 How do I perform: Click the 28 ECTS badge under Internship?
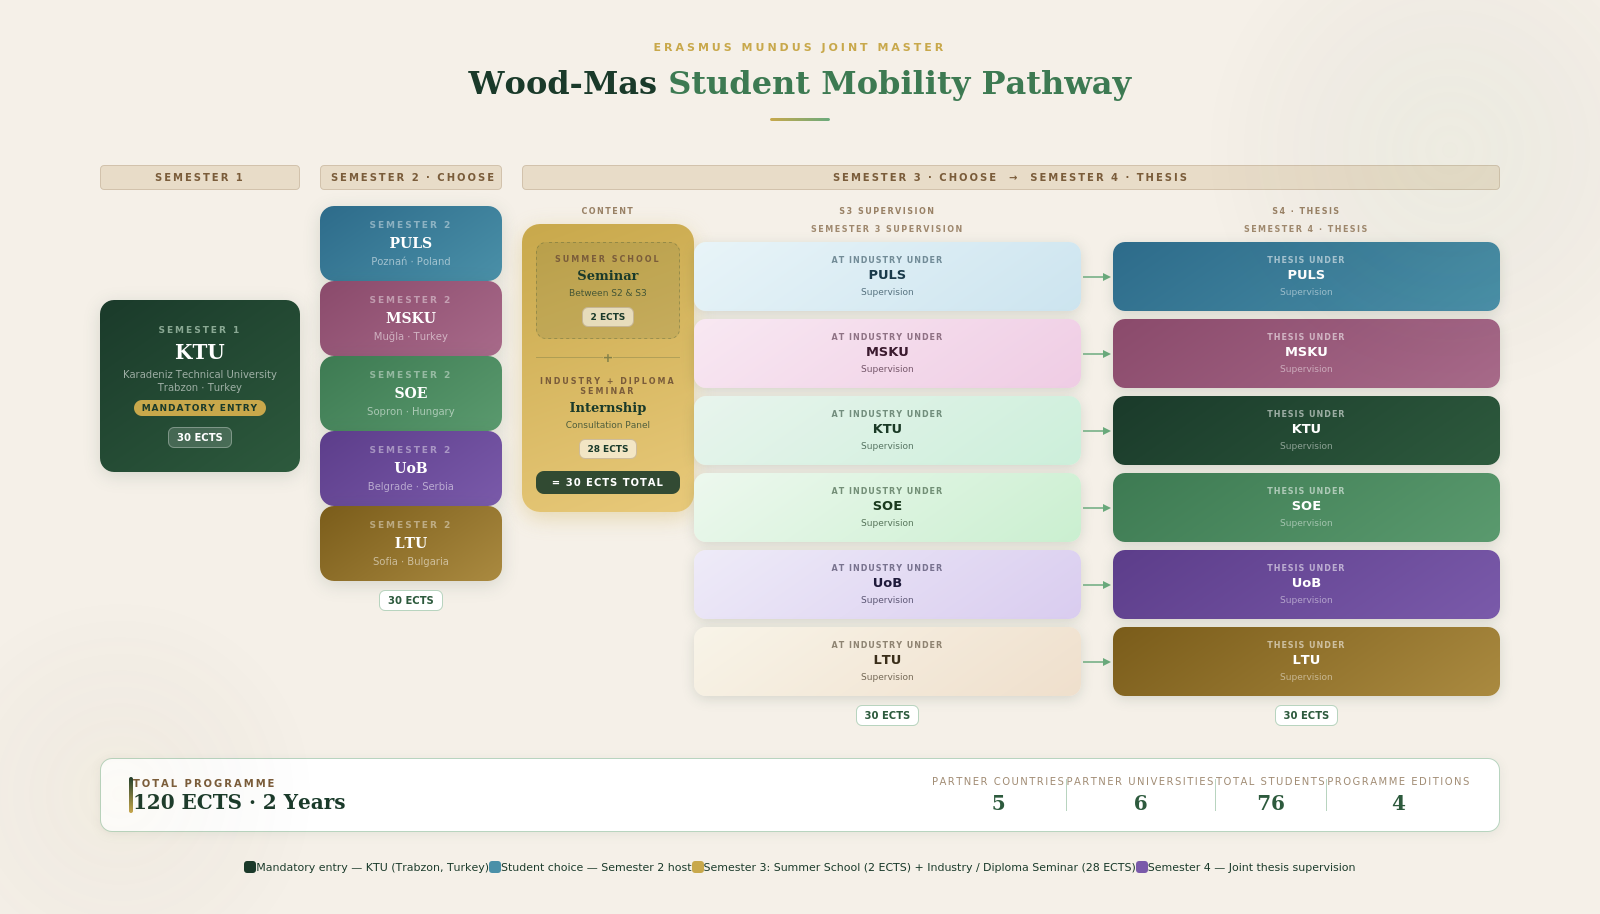(x=608, y=449)
